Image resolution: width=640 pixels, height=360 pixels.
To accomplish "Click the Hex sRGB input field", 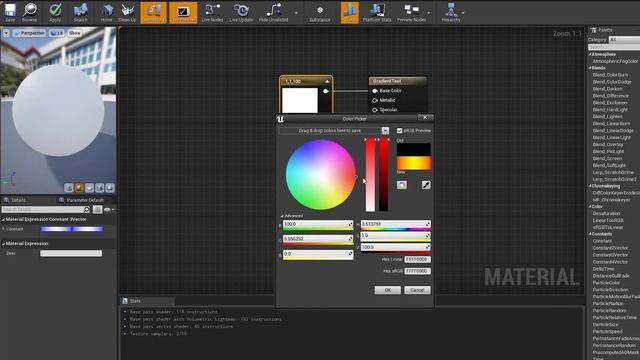I will pos(417,271).
